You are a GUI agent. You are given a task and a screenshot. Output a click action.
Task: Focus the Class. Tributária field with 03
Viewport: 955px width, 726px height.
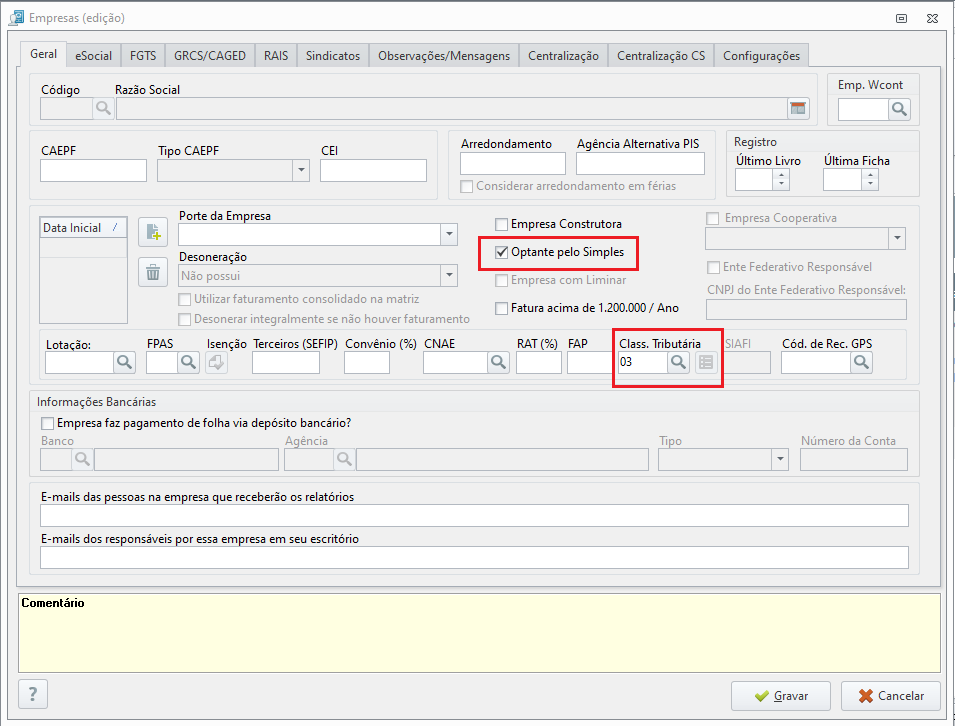tap(643, 362)
